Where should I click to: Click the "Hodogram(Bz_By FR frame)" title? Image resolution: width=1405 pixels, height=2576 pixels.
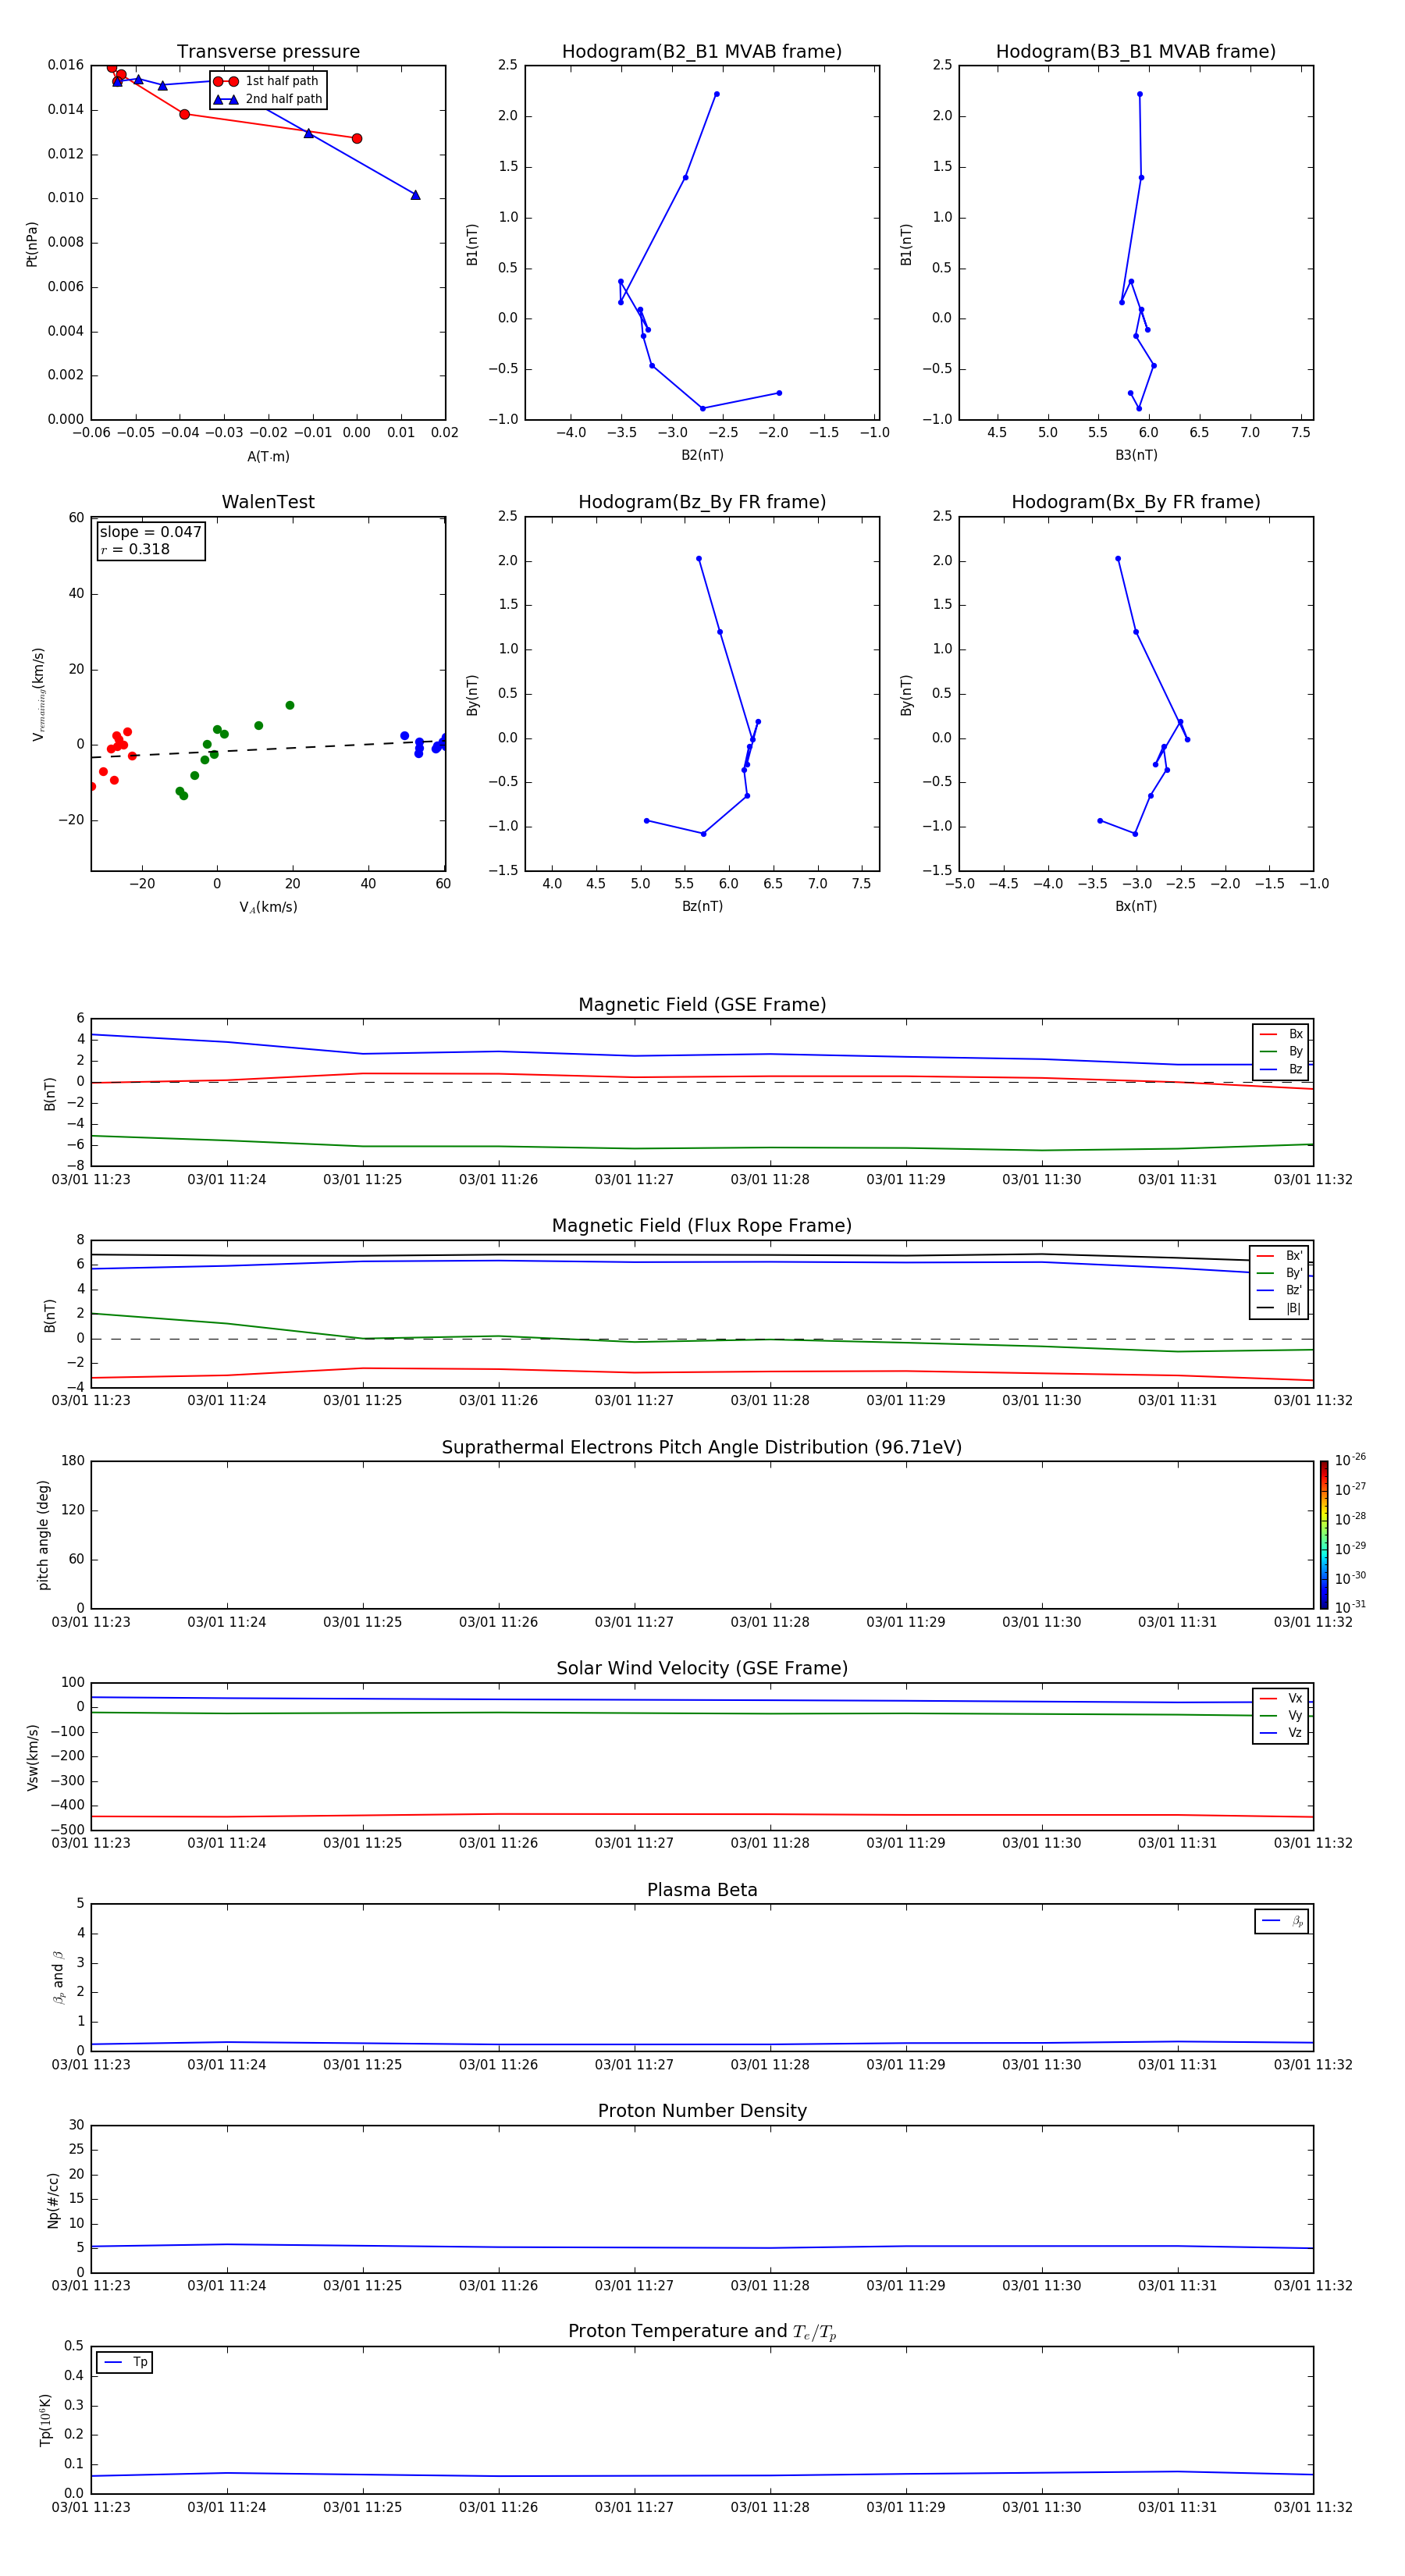pos(702,502)
